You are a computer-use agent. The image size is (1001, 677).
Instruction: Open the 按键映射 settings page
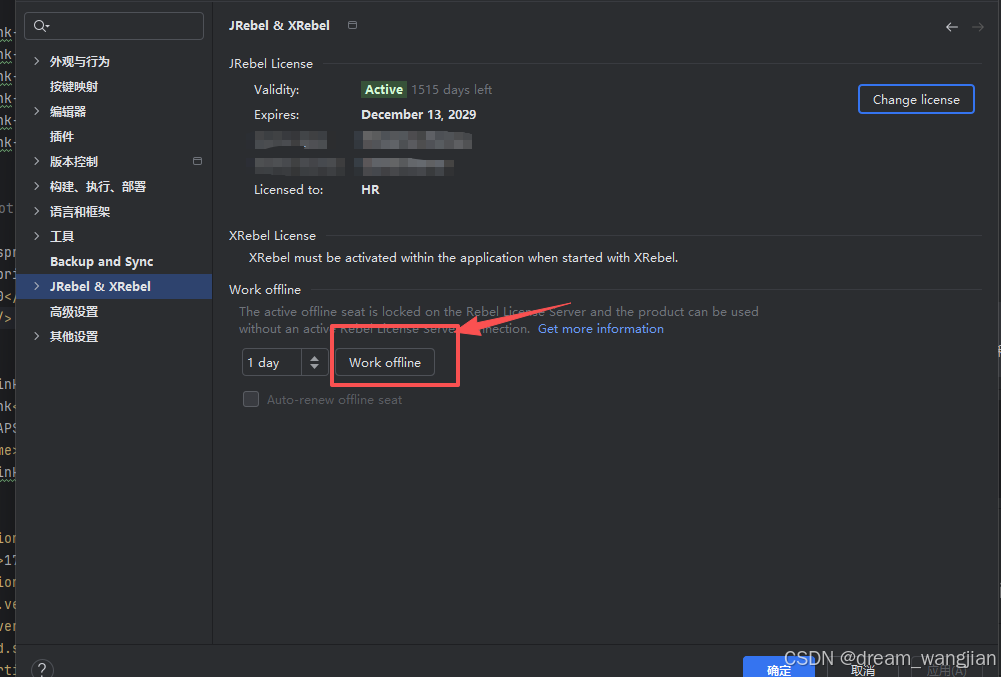point(74,86)
